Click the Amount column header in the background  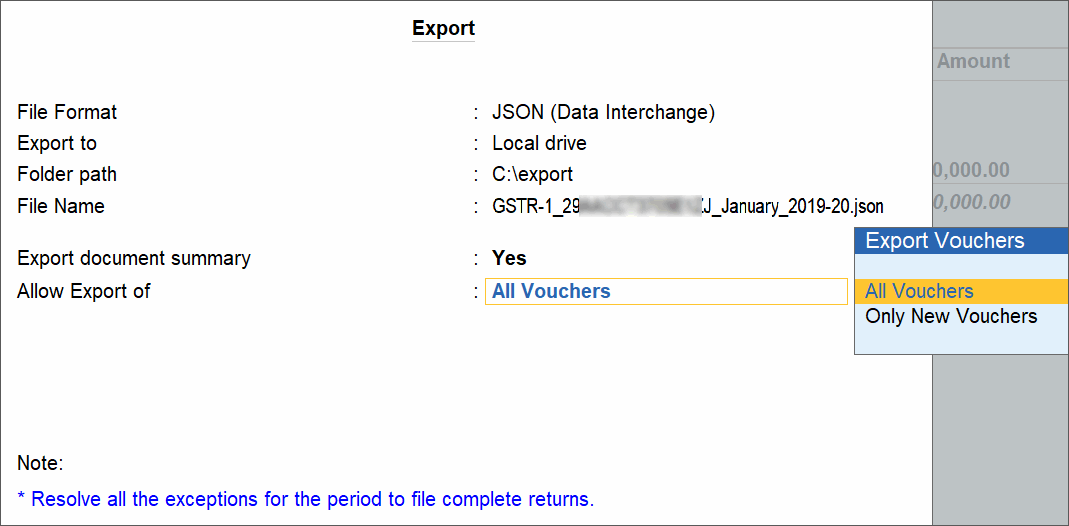(974, 61)
